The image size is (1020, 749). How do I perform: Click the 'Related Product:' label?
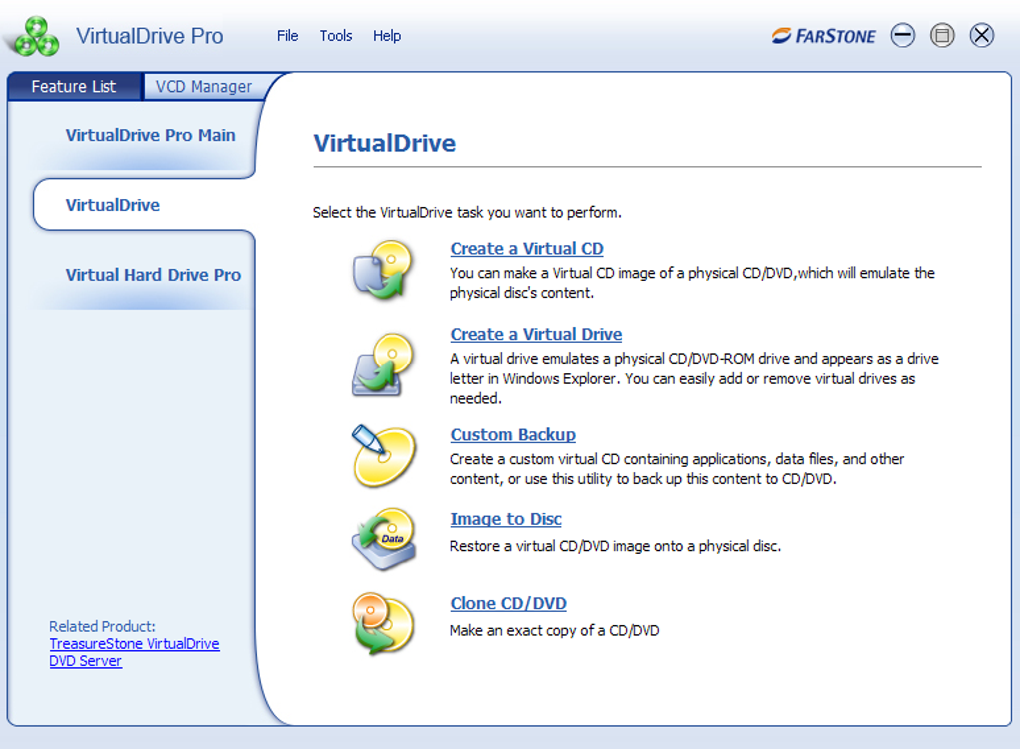[102, 626]
